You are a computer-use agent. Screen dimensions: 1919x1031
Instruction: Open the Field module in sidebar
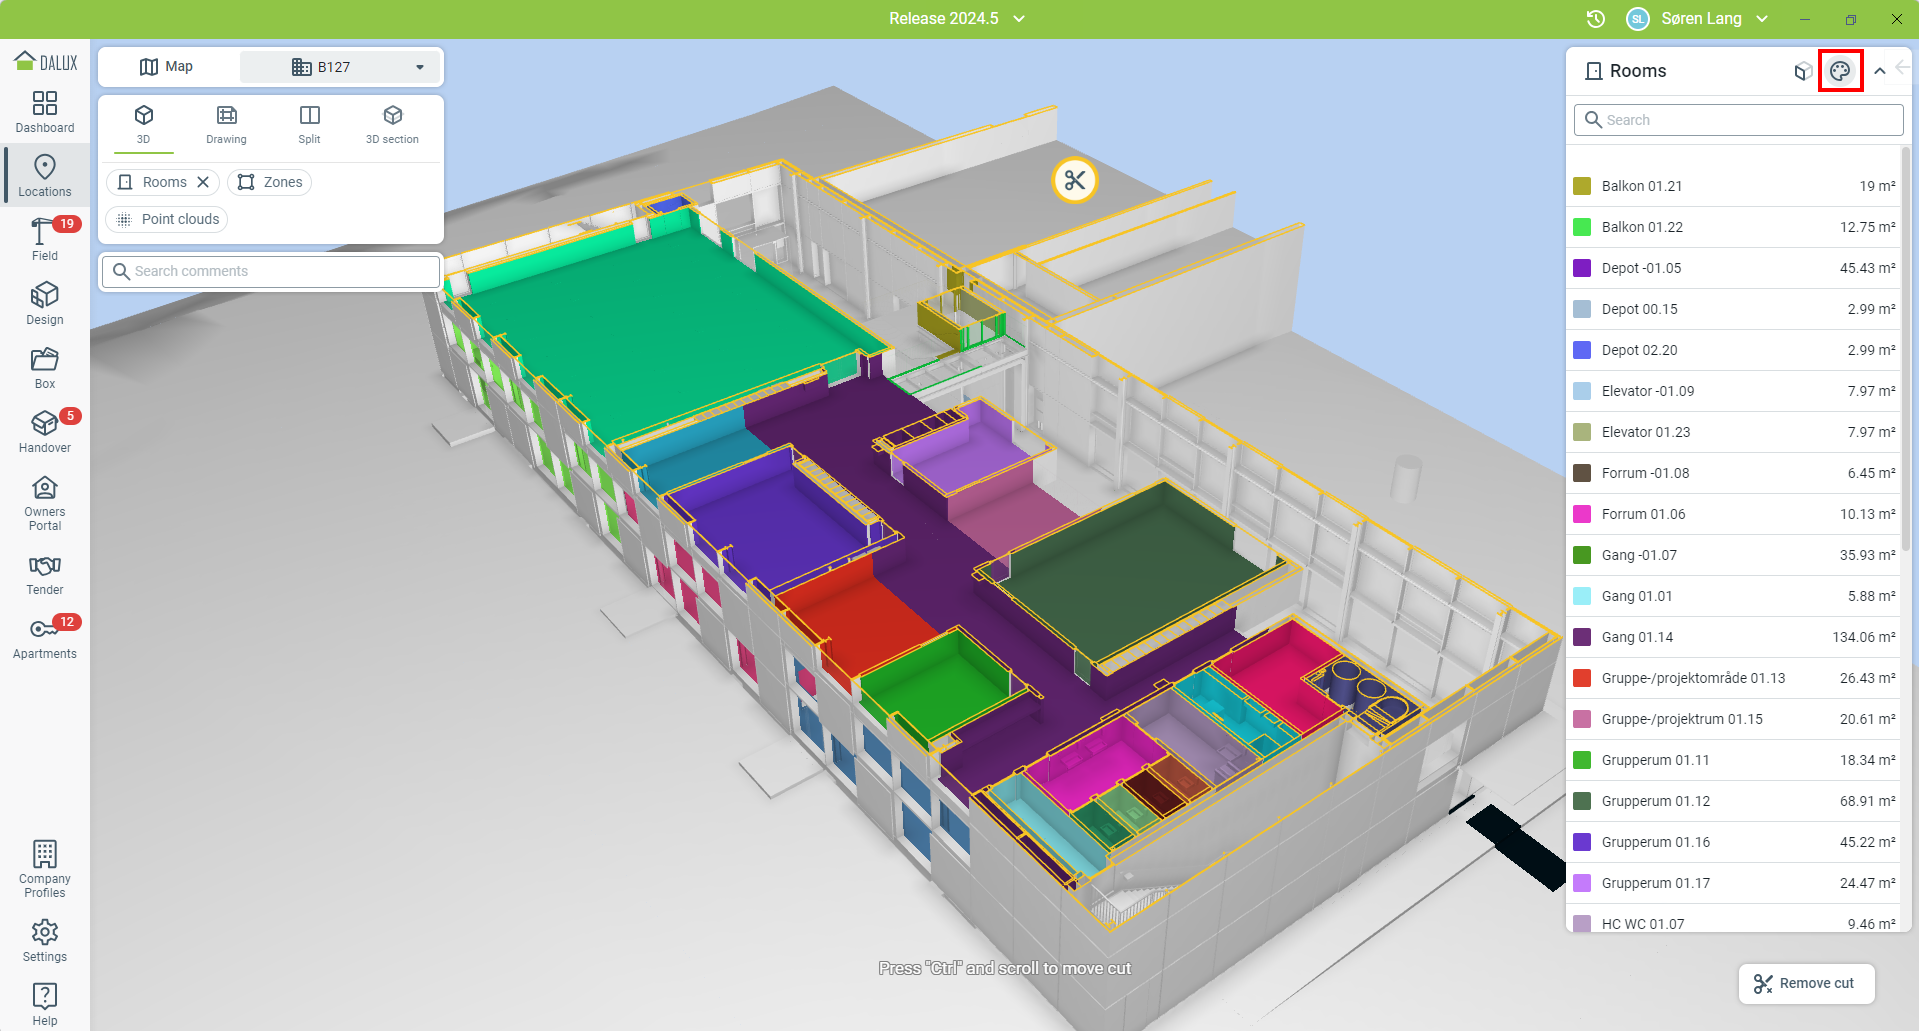click(x=44, y=240)
